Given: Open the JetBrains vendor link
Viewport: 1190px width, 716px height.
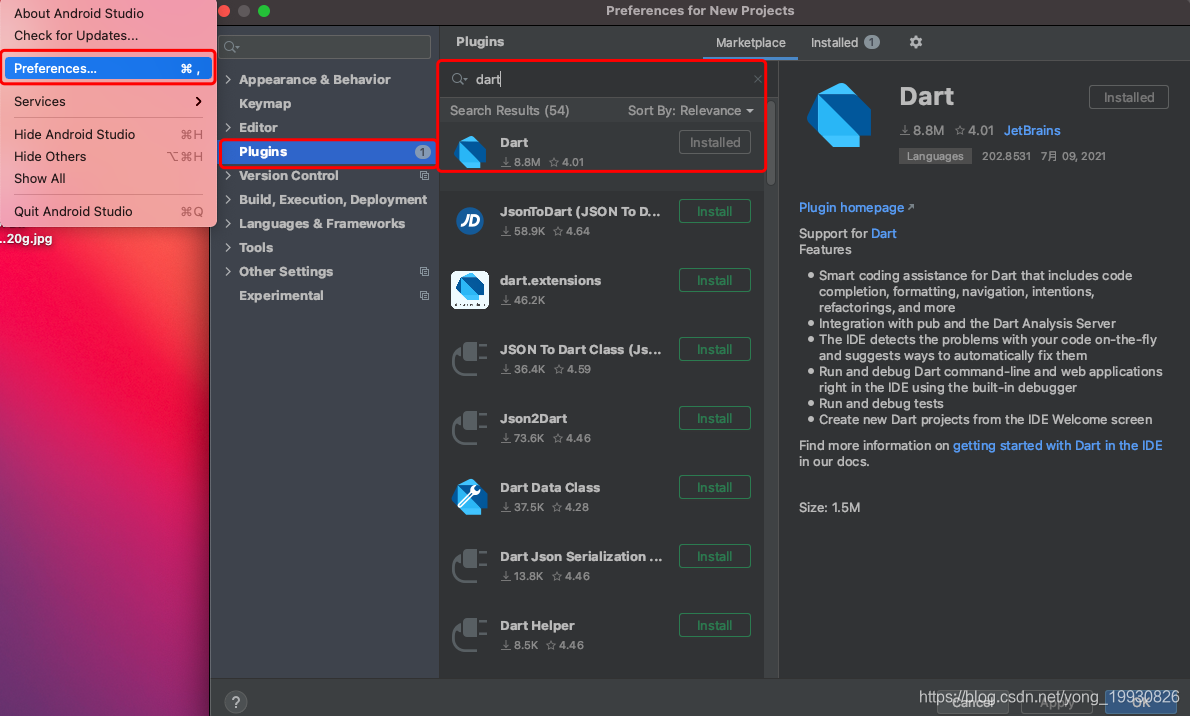Looking at the screenshot, I should click(1032, 131).
